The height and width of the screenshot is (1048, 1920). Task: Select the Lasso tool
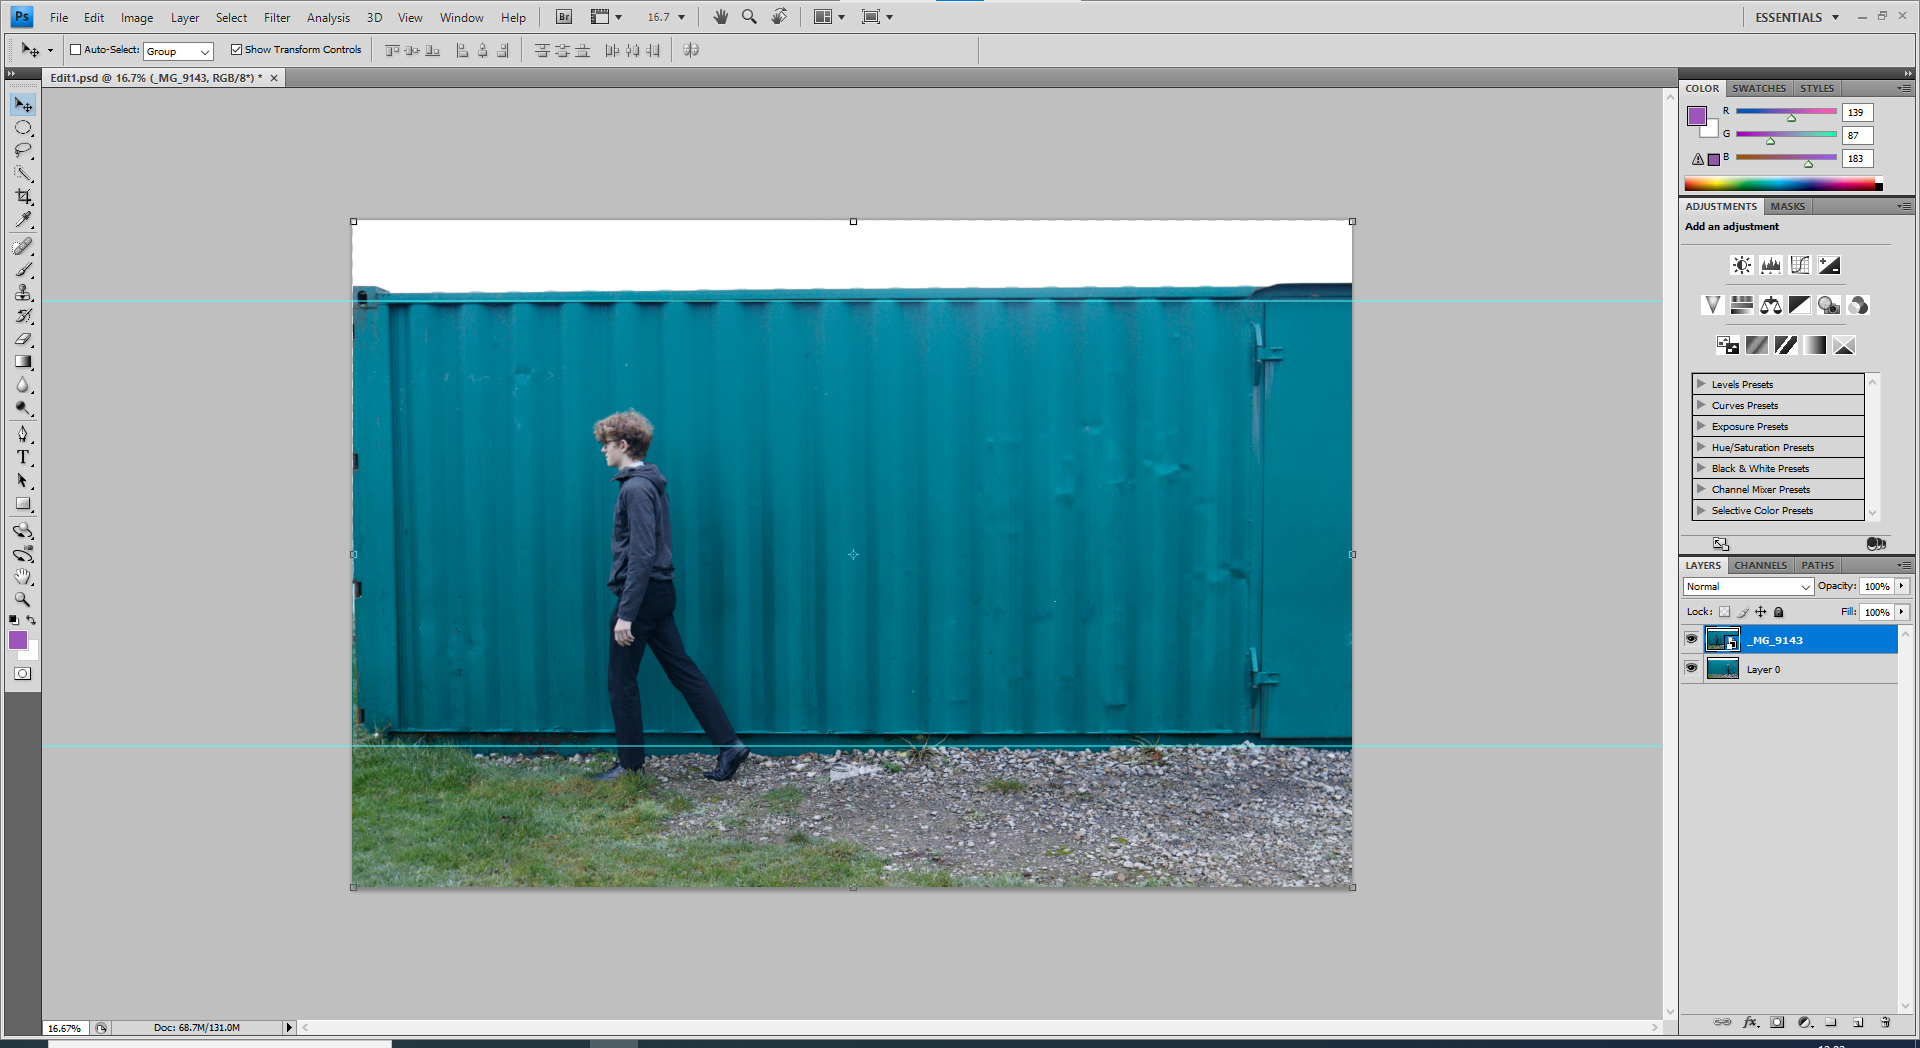tap(23, 151)
